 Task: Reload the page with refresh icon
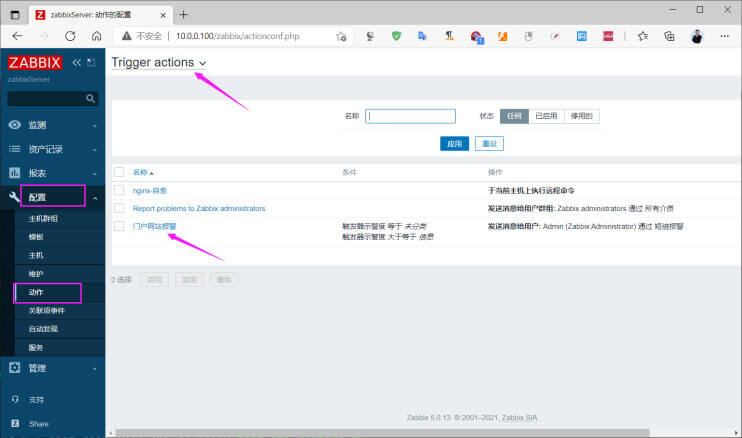[70, 36]
